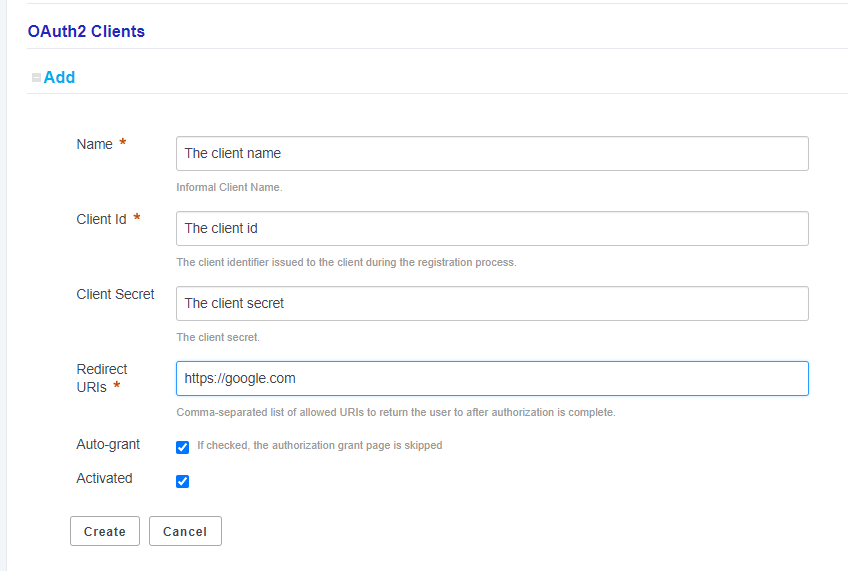Screen dimensions: 848x571
Task: Click the comma-separated URIs help text
Action: click(x=395, y=412)
